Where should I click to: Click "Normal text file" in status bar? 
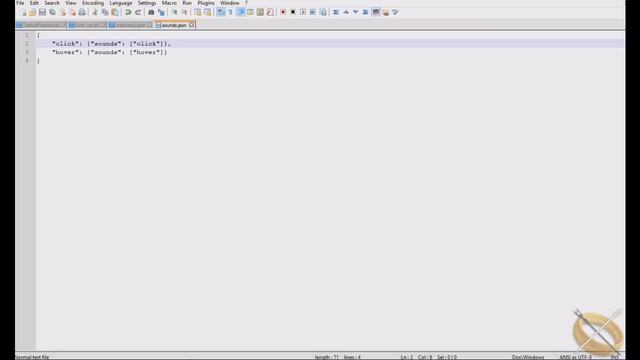[32, 357]
